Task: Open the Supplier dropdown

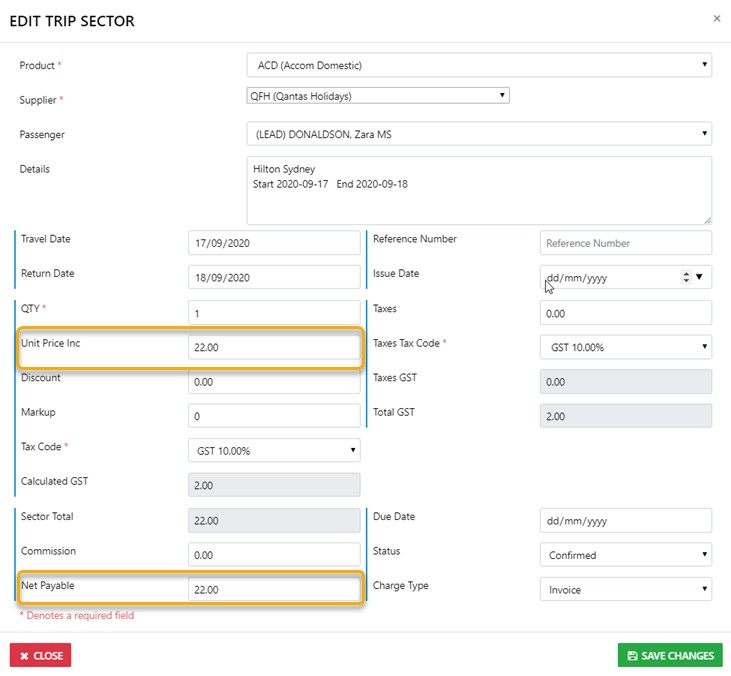Action: click(377, 96)
